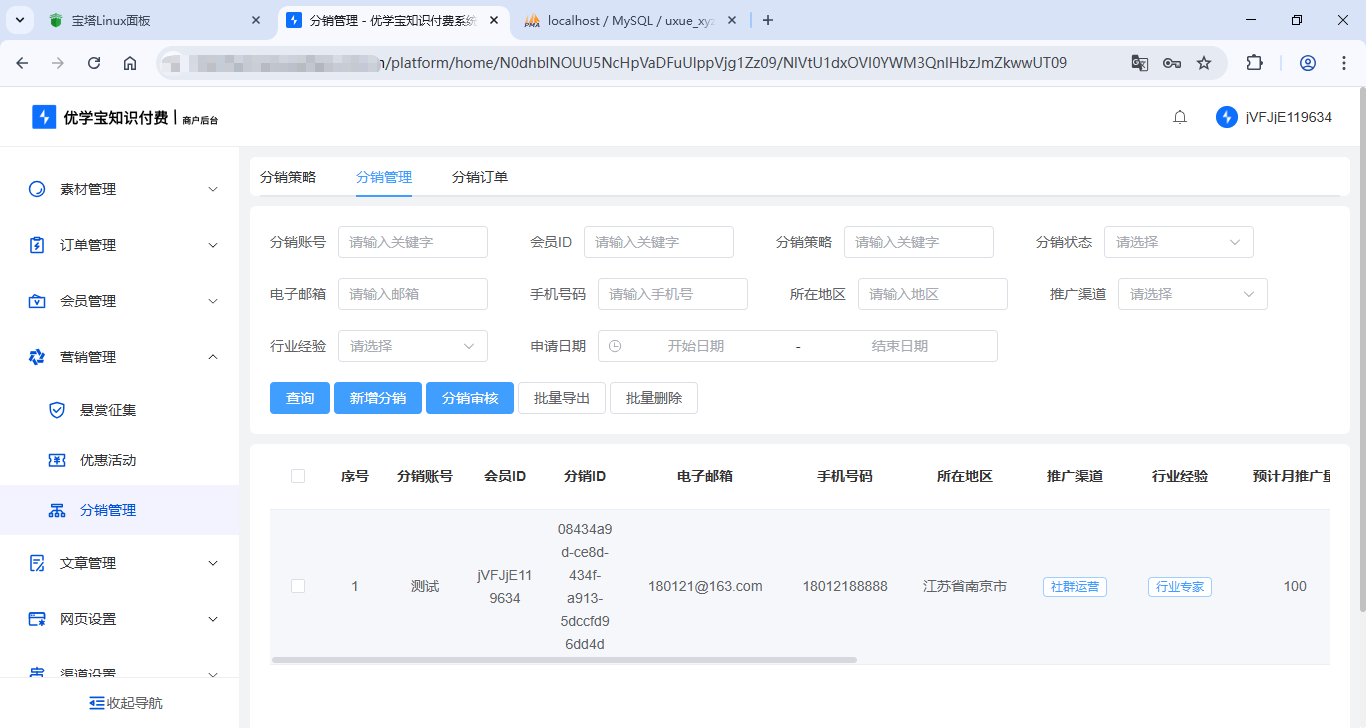
Task: Click the 新增分销 button
Action: (x=377, y=398)
